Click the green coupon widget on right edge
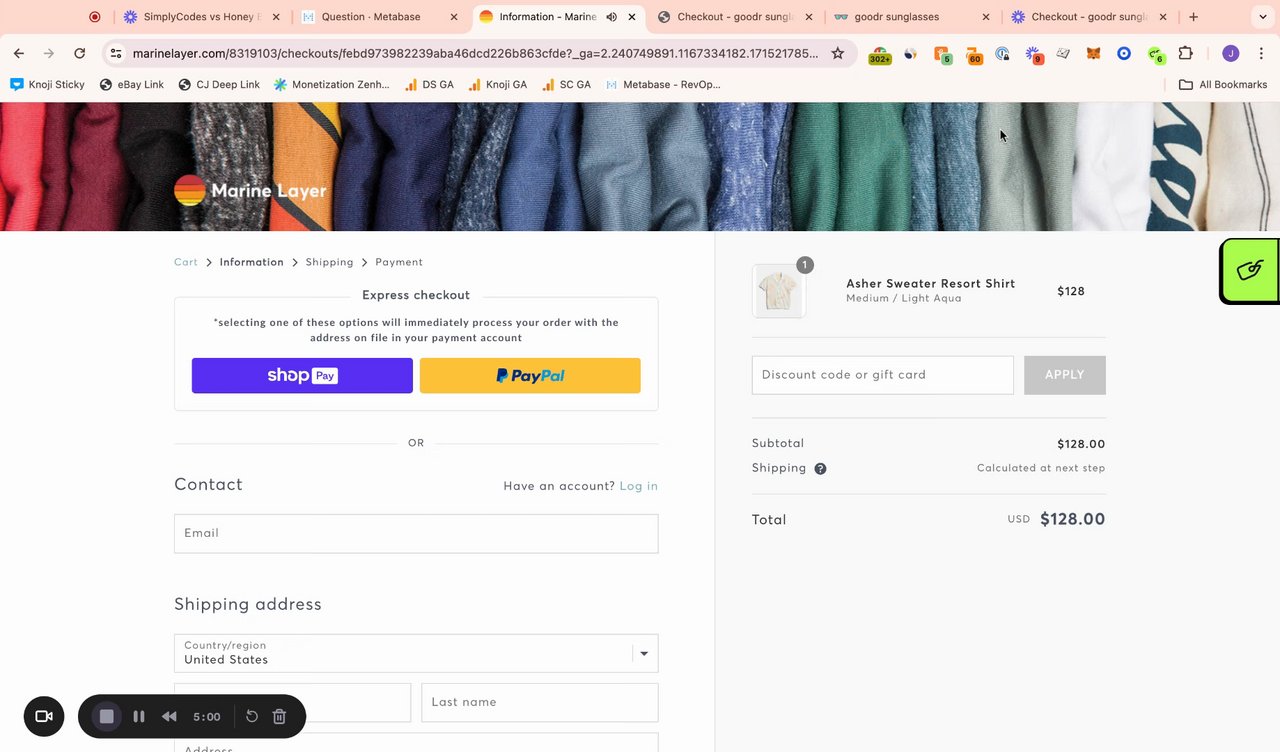Viewport: 1280px width, 752px height. coord(1250,270)
